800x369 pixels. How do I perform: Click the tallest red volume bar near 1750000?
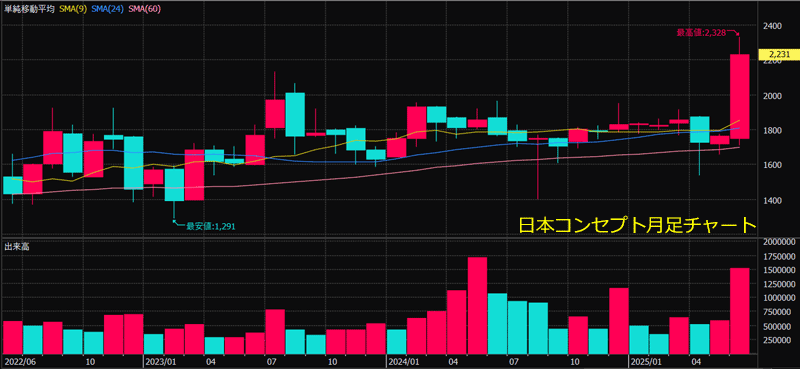(478, 305)
